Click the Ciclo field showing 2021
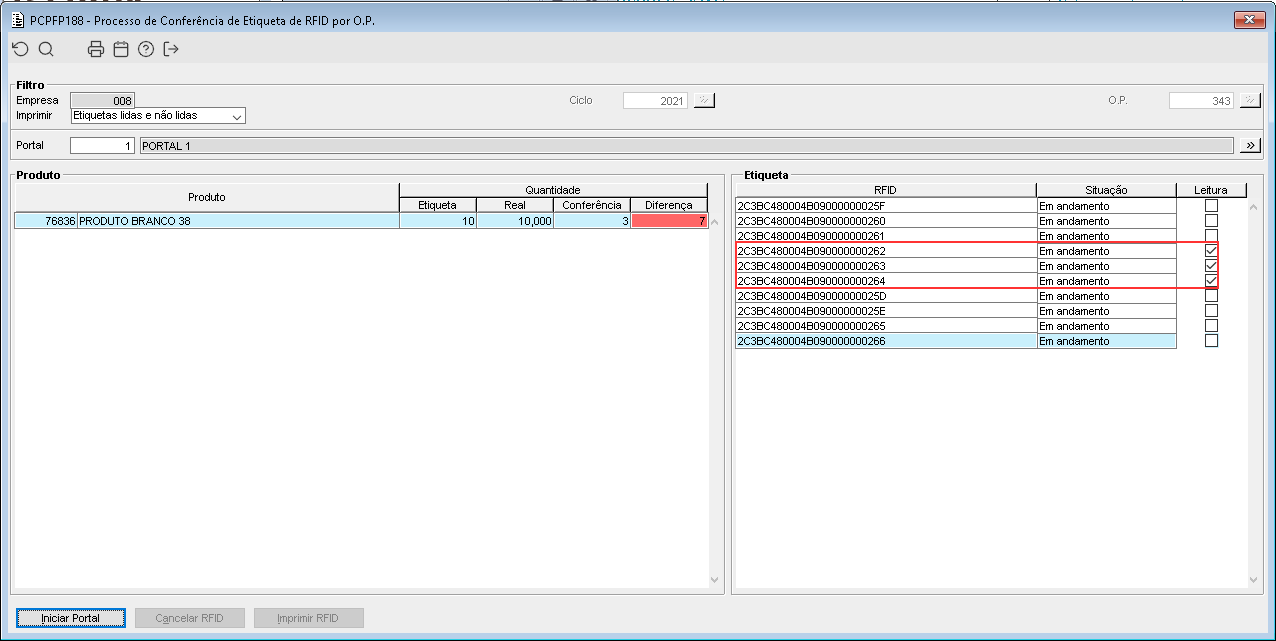 [655, 100]
